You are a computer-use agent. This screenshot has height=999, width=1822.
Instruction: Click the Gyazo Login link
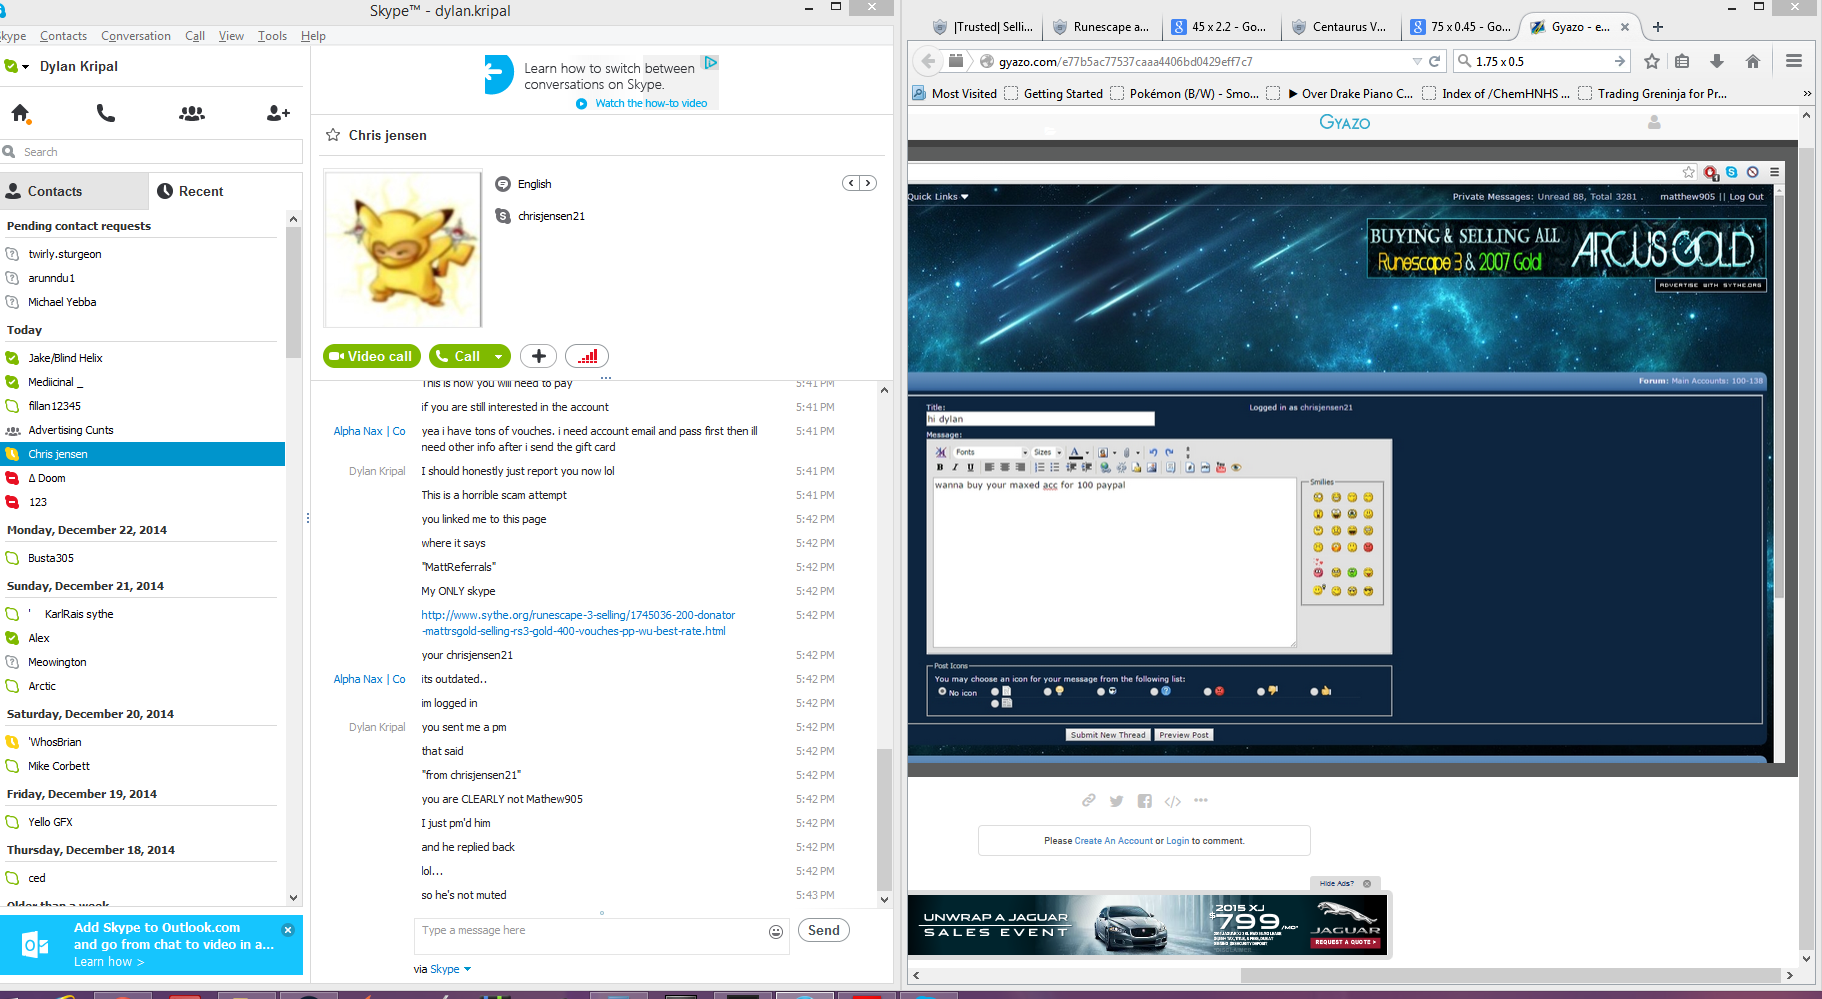pos(1178,841)
